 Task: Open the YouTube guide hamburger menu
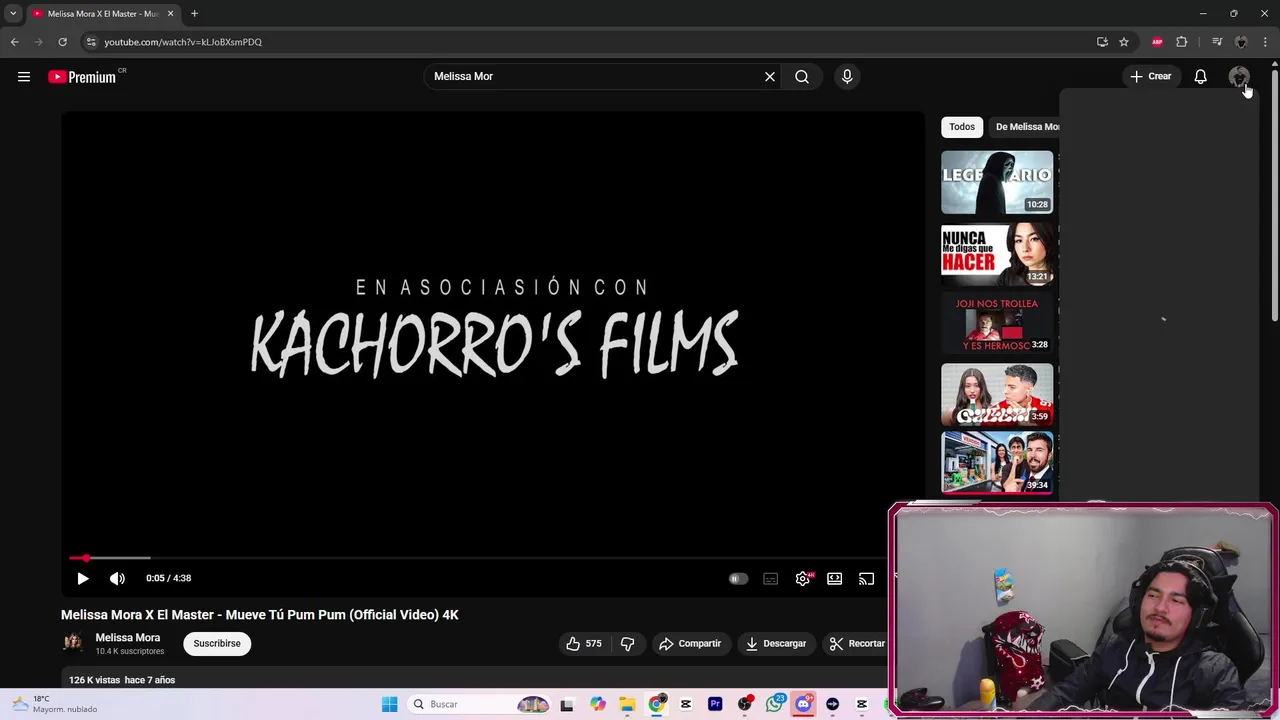[24, 76]
